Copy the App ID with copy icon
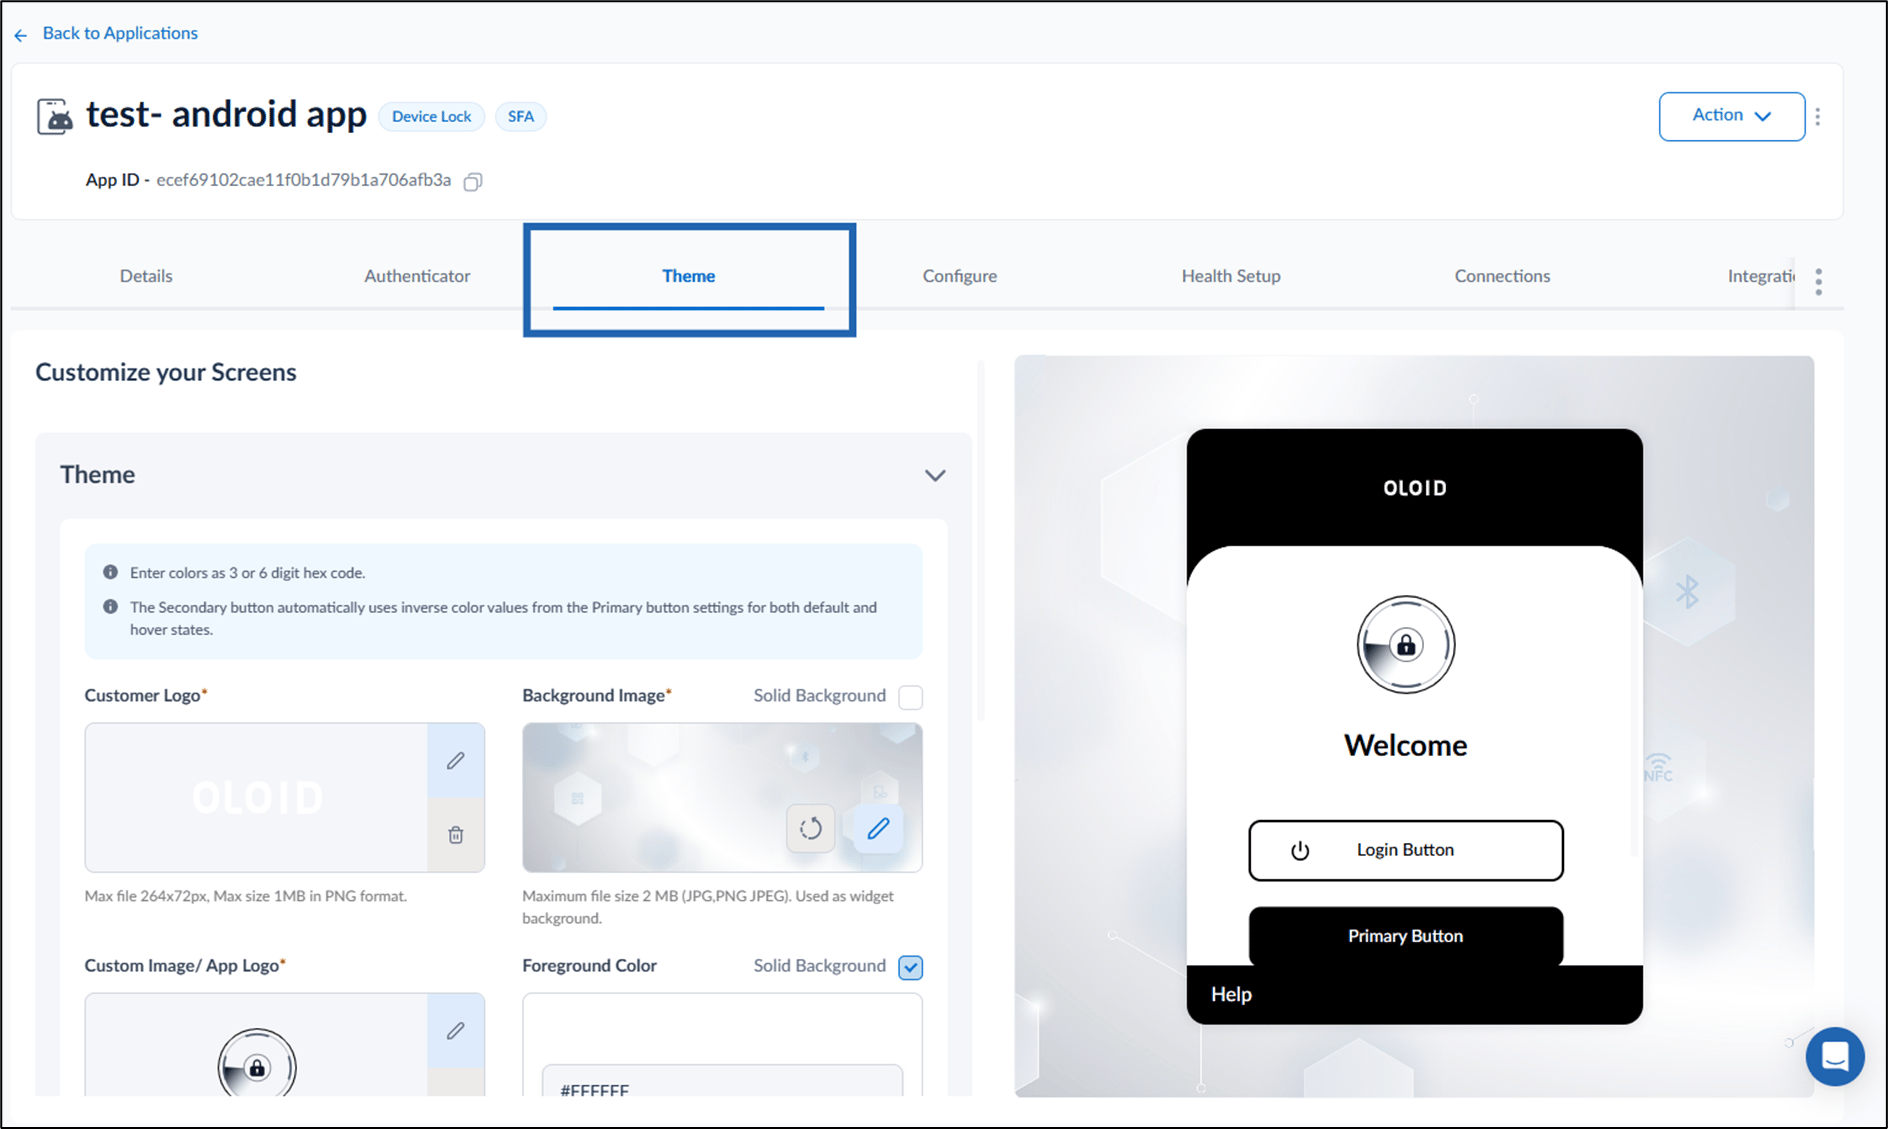This screenshot has height=1129, width=1888. 473,181
